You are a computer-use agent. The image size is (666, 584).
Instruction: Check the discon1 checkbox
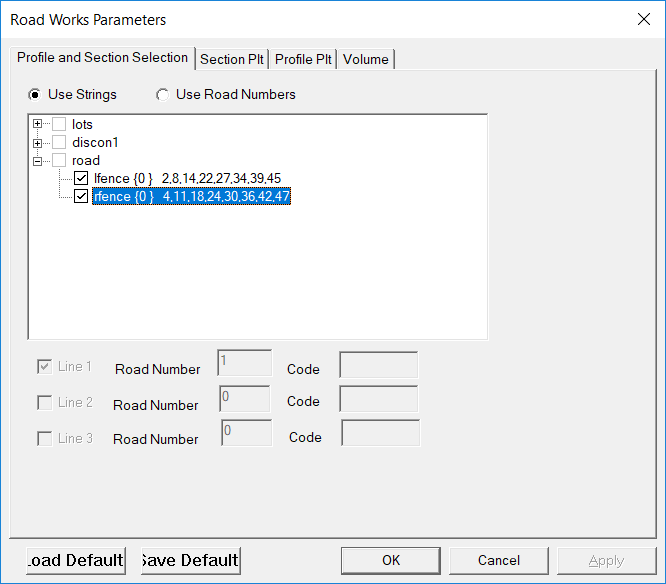(59, 143)
